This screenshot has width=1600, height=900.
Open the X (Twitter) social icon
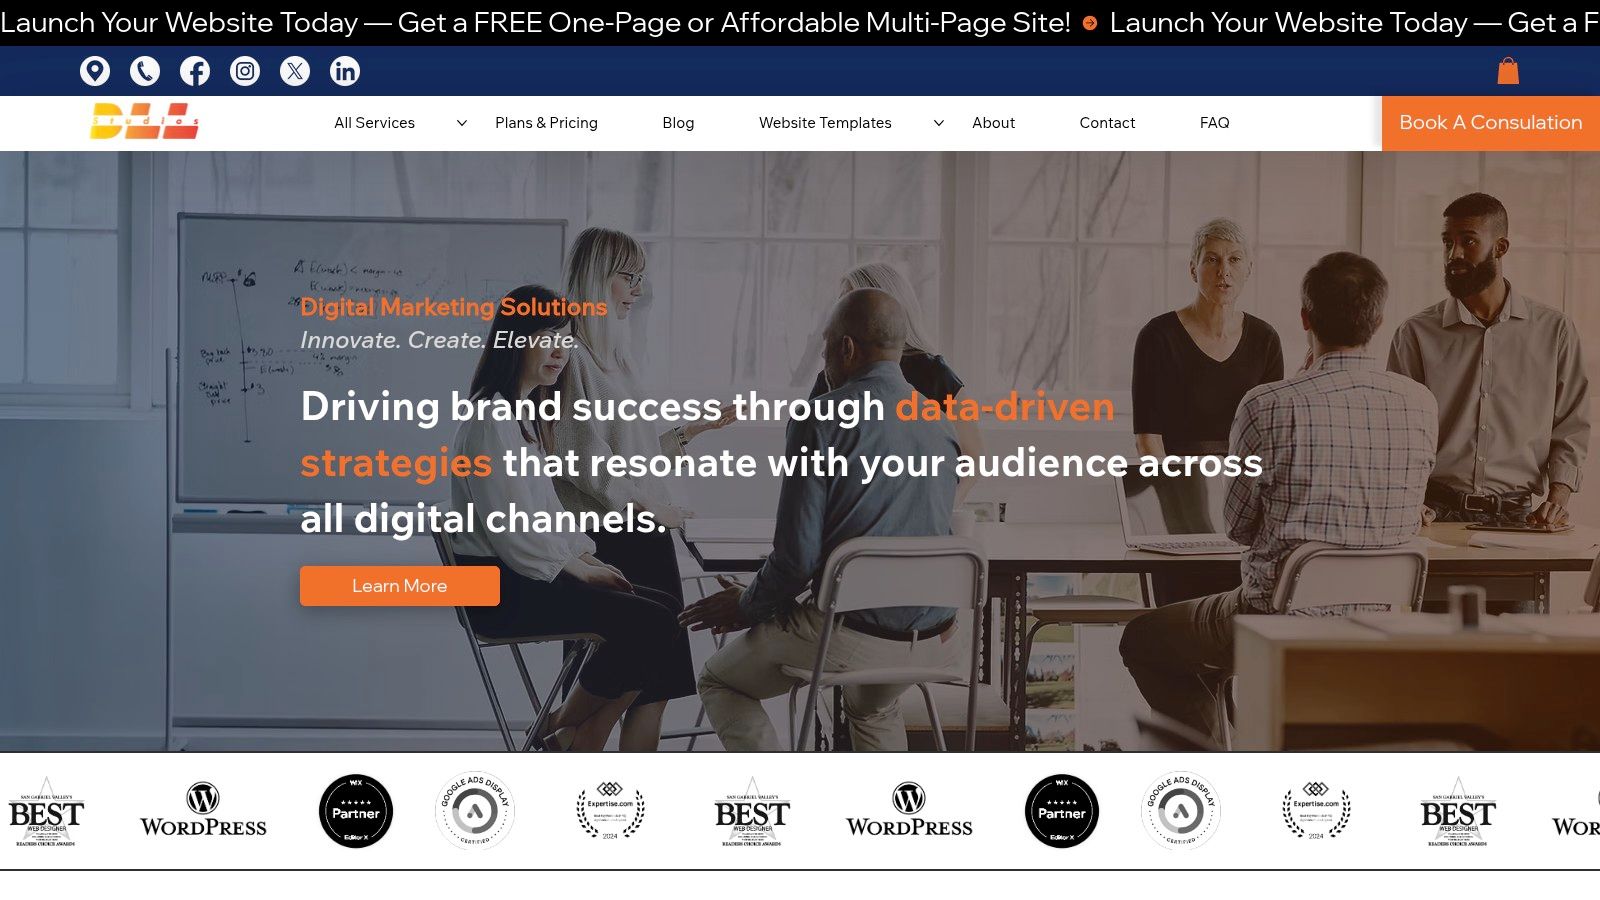[x=295, y=71]
